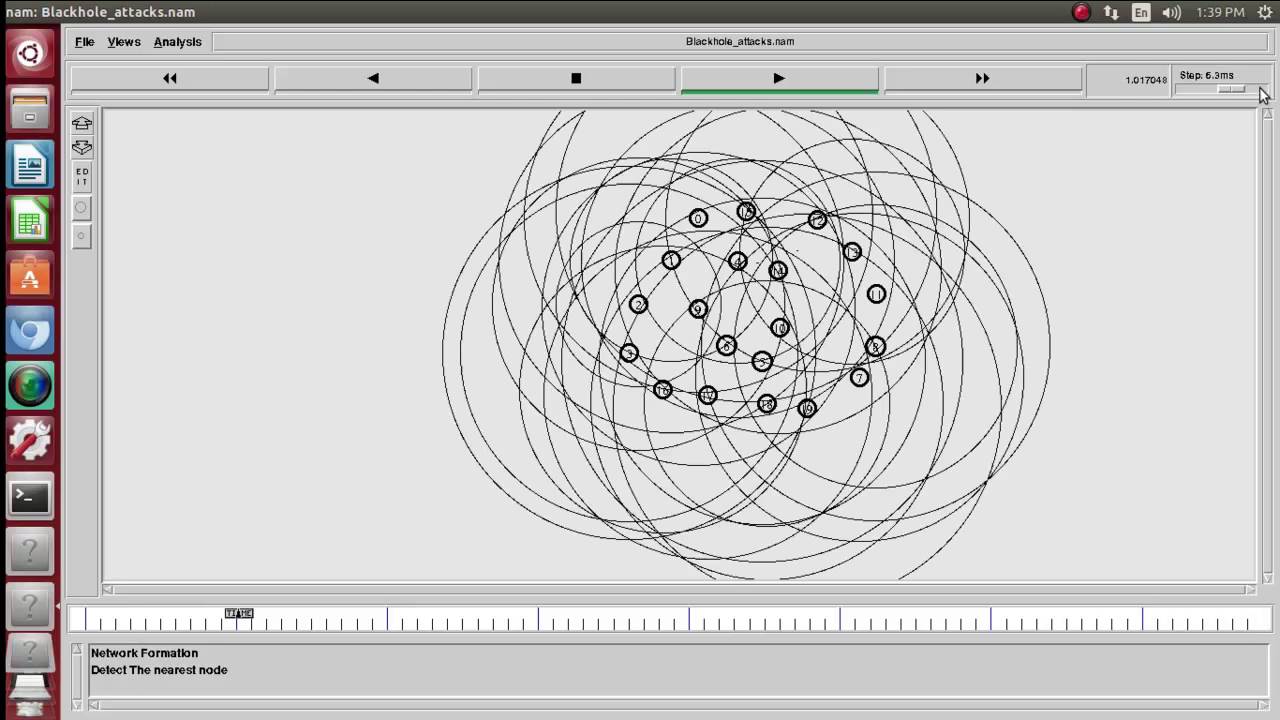Select node 19 in the topology

[x=807, y=408]
